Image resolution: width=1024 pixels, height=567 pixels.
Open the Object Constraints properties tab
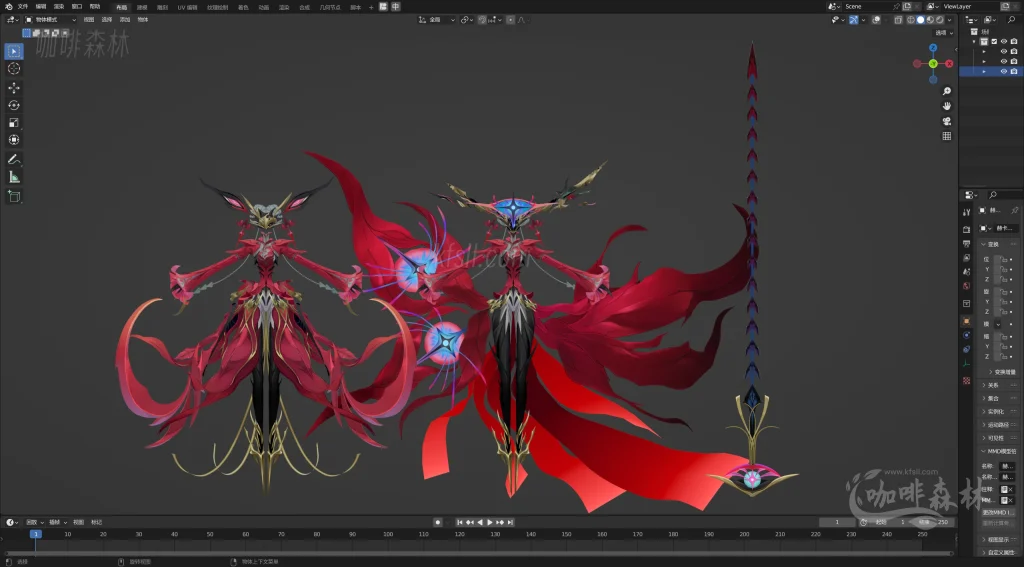[967, 349]
